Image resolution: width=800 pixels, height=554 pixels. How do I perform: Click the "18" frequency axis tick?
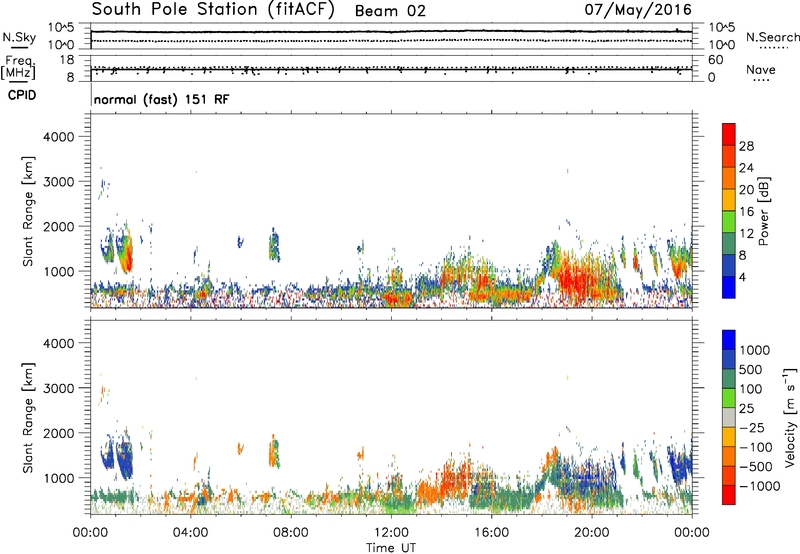67,60
